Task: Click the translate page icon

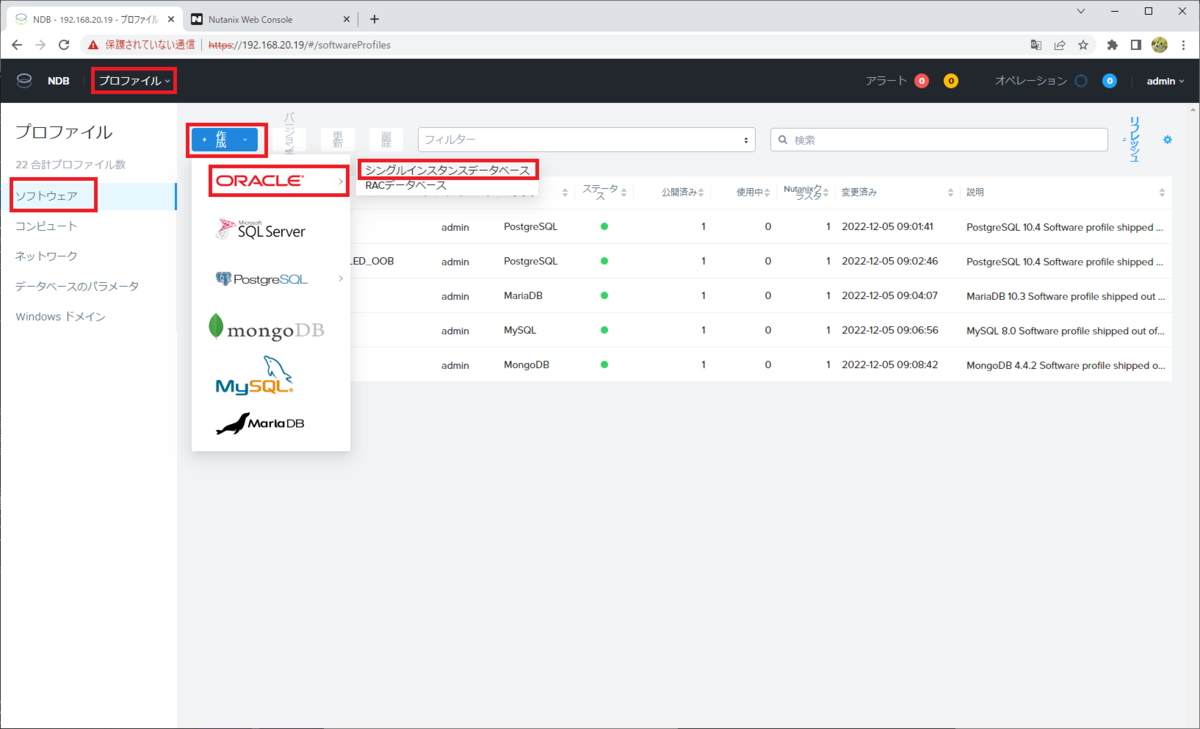Action: click(x=1037, y=45)
